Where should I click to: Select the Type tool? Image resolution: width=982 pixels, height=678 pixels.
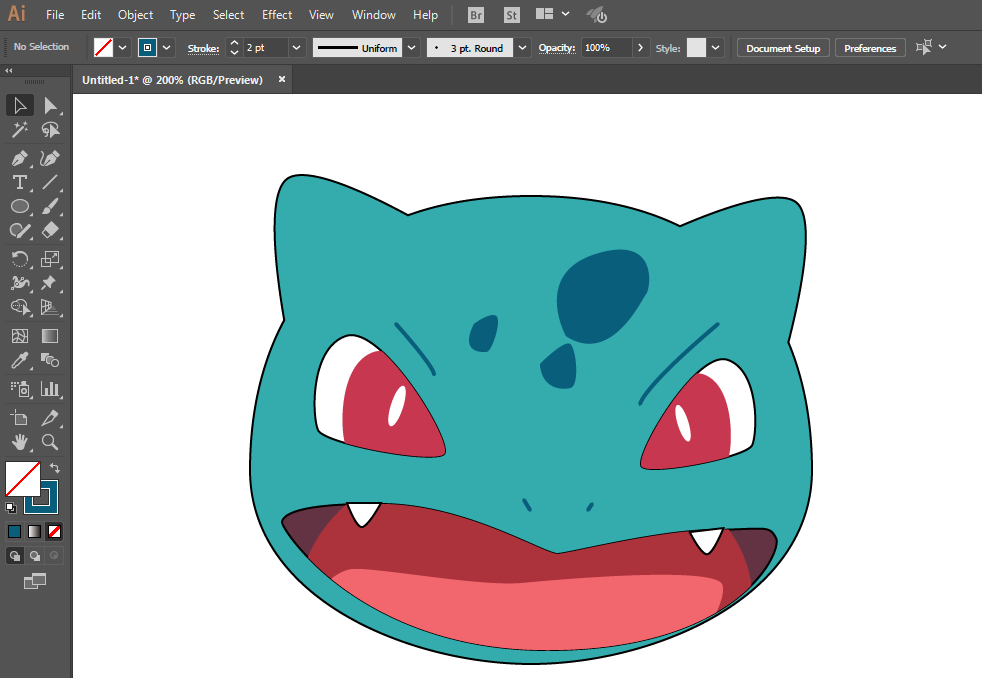[x=19, y=182]
